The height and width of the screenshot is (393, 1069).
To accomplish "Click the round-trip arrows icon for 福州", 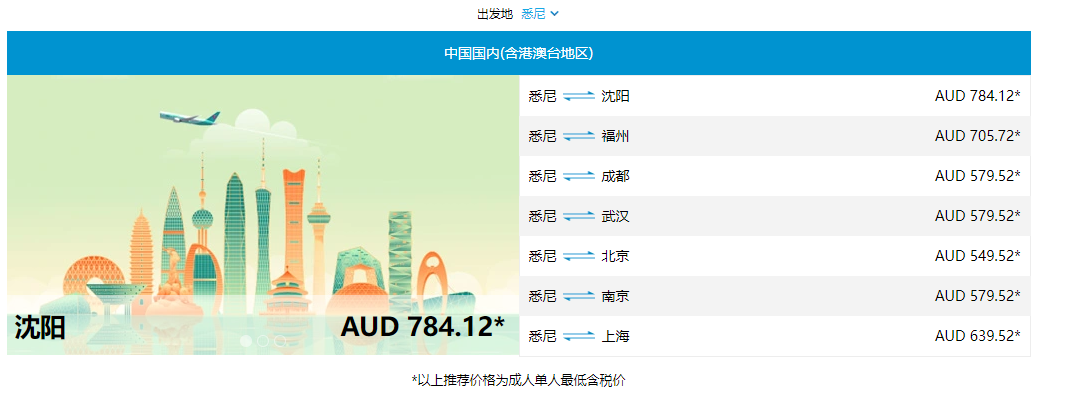I will [579, 136].
